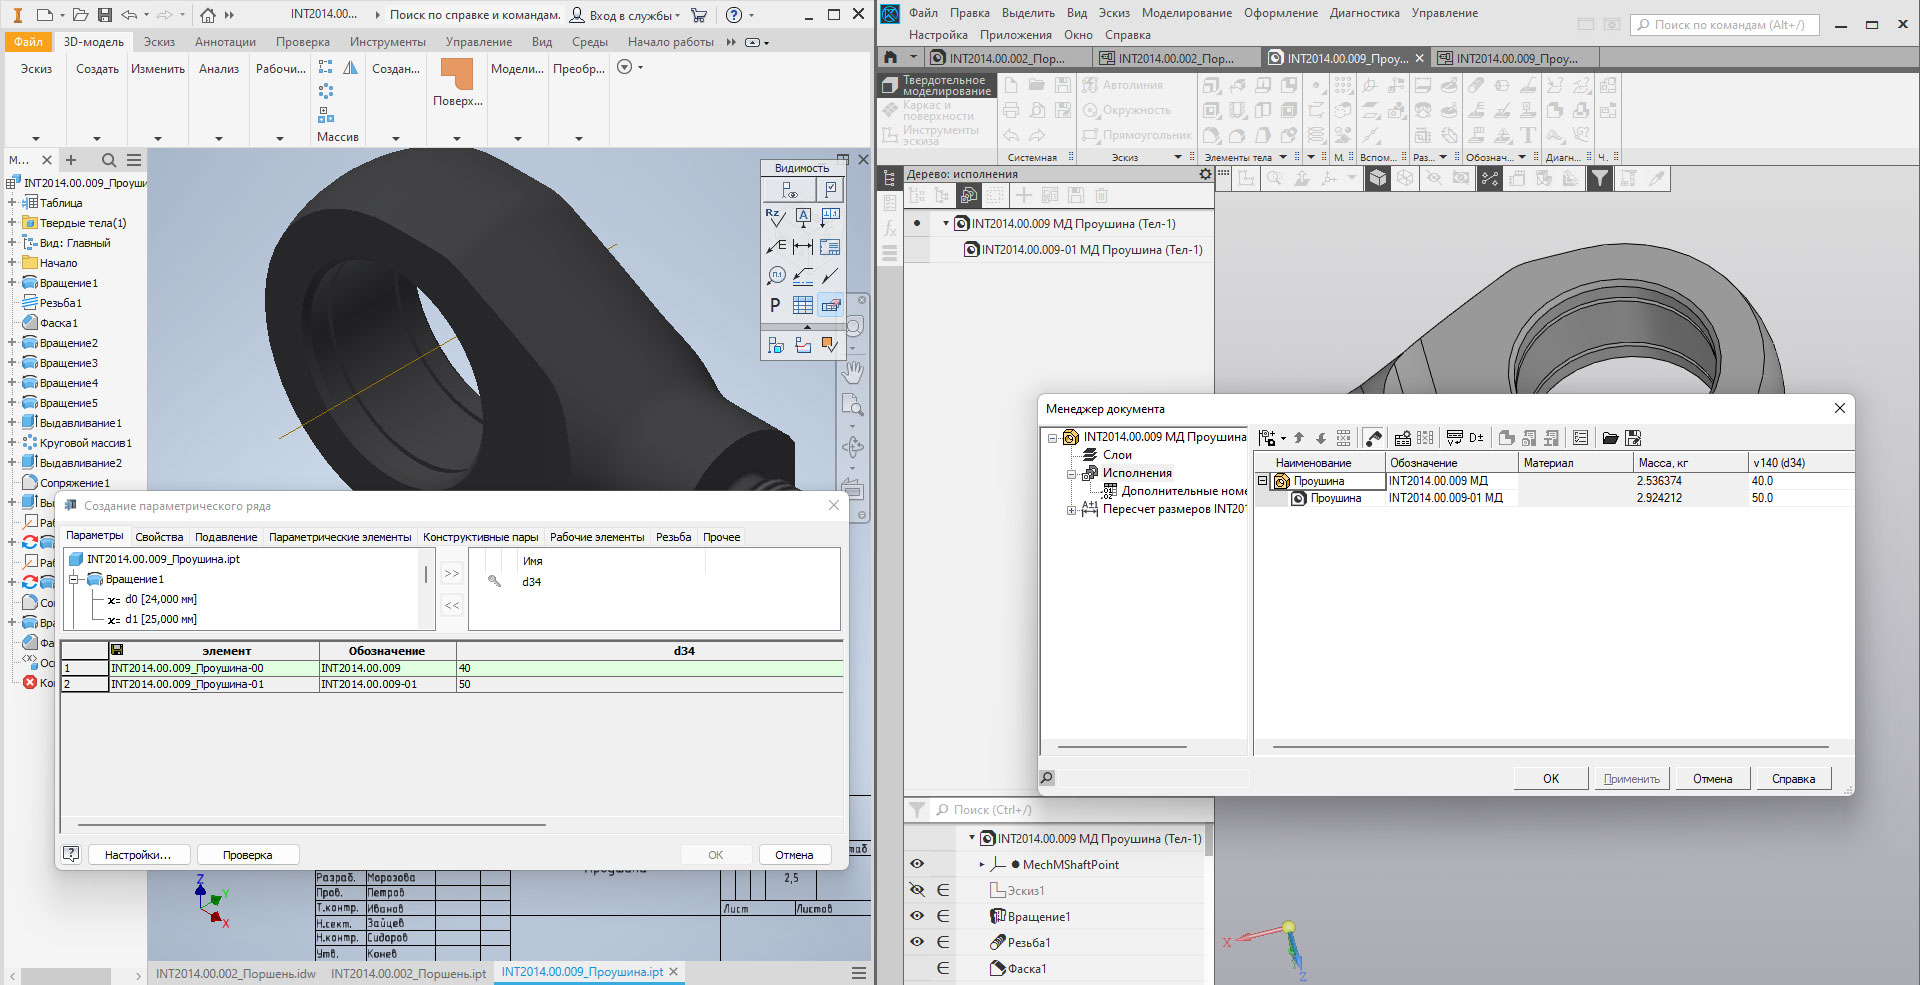Screen dimensions: 1920x985
Task: Click the Поверхность orange surface tool
Action: 457,76
